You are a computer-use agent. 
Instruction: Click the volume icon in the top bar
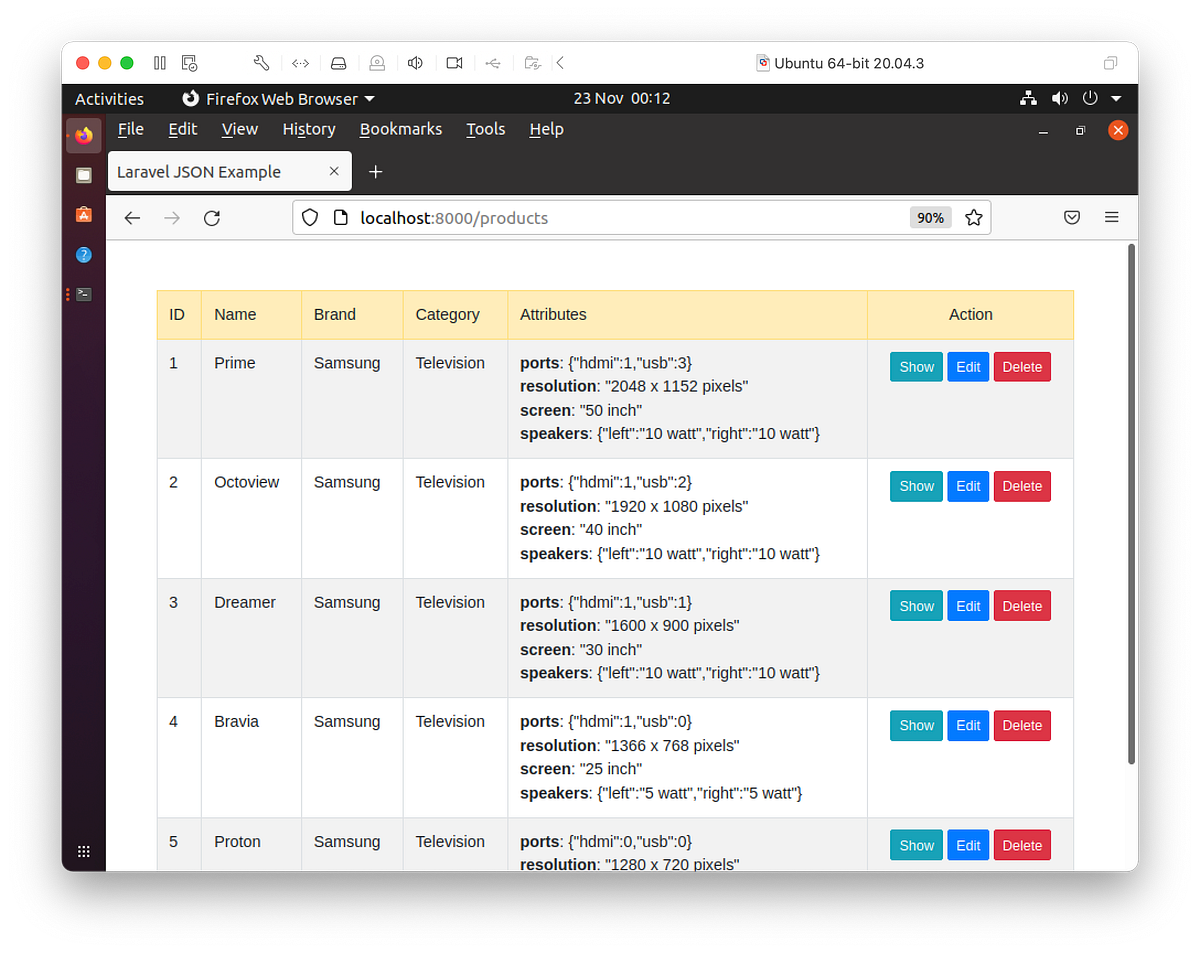click(1060, 98)
